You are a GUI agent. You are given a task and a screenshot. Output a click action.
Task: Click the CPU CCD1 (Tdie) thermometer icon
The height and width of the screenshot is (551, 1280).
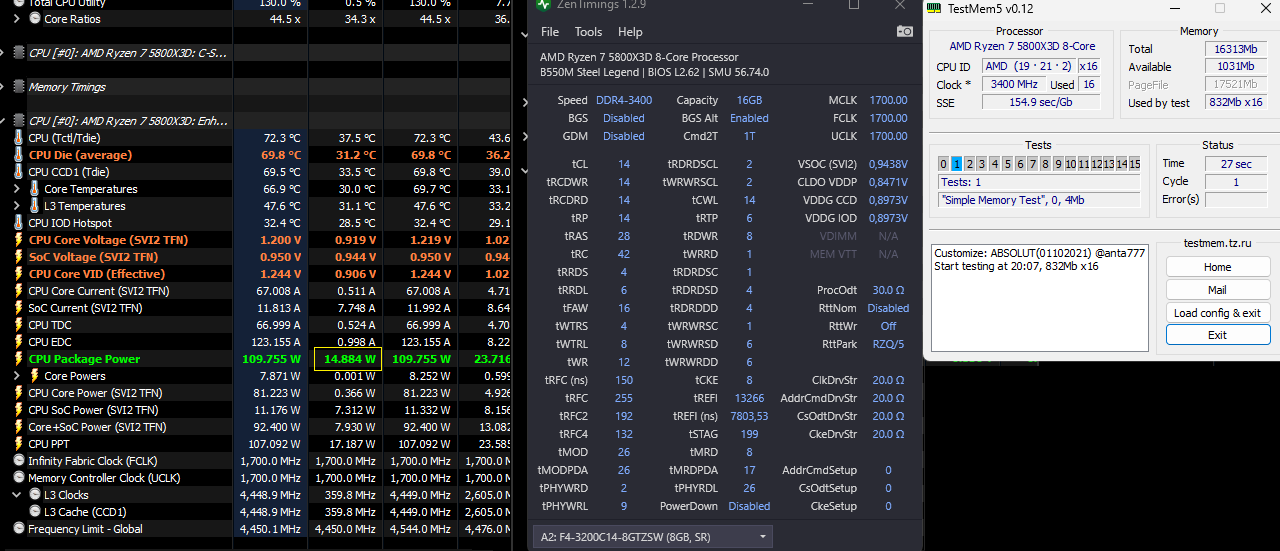tap(18, 172)
